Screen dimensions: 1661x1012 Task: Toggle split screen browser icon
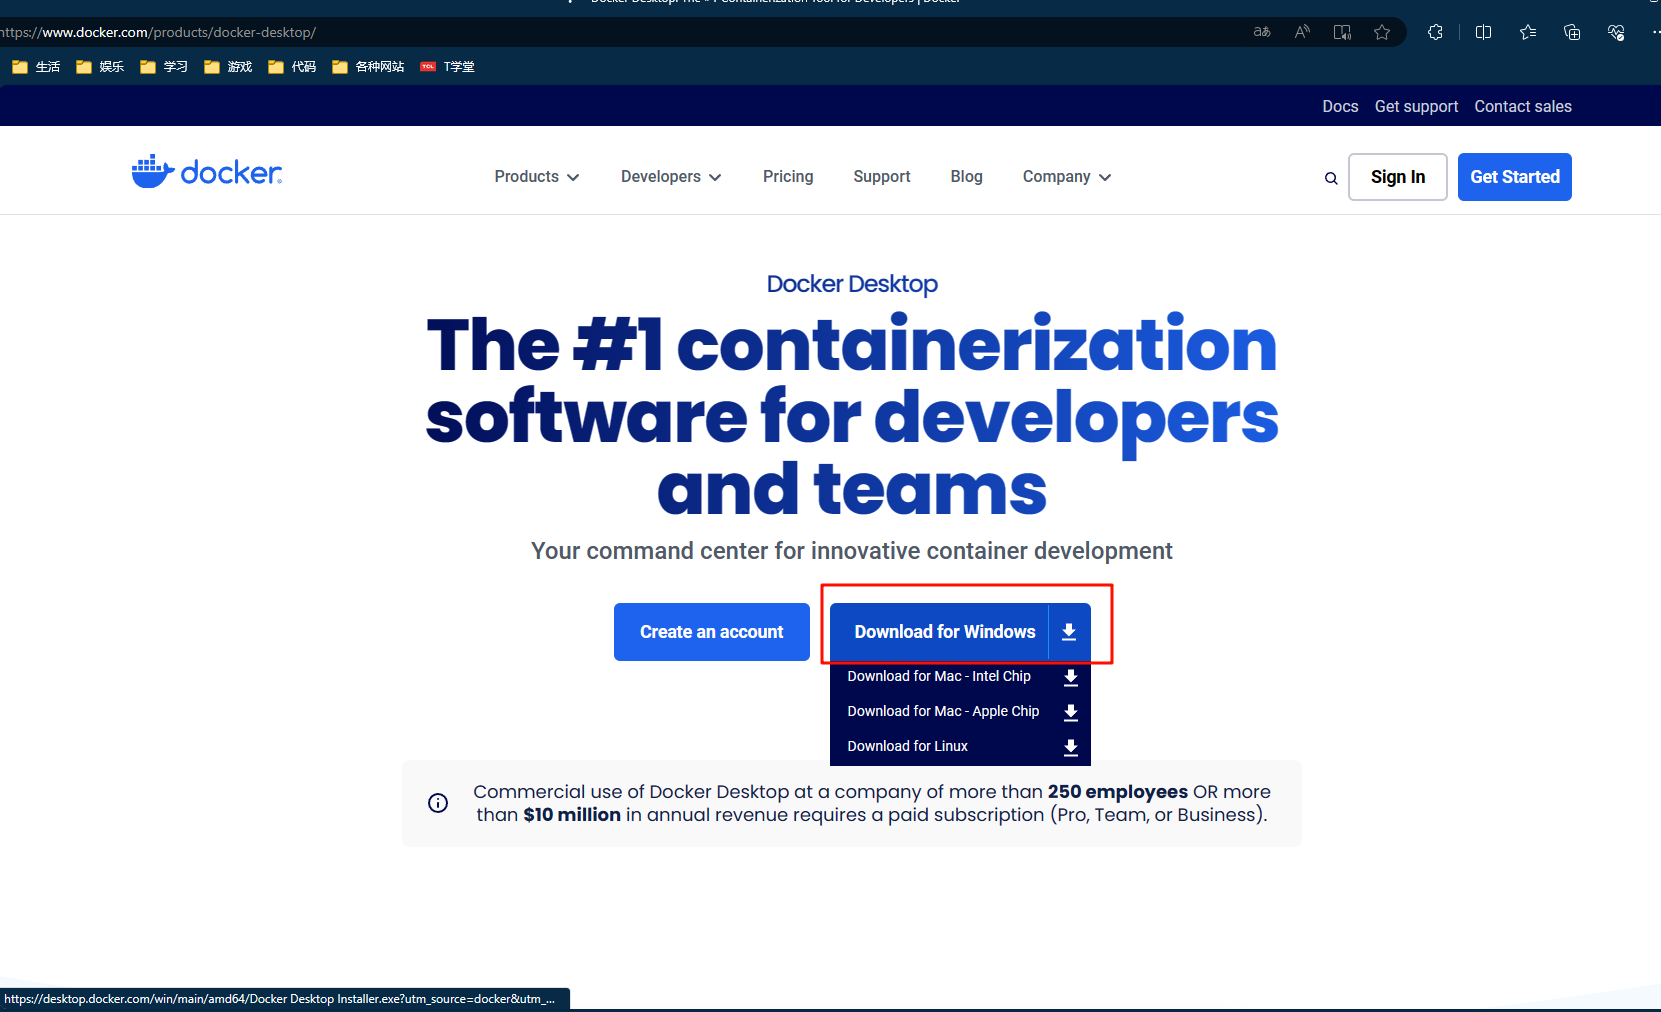[x=1483, y=32]
